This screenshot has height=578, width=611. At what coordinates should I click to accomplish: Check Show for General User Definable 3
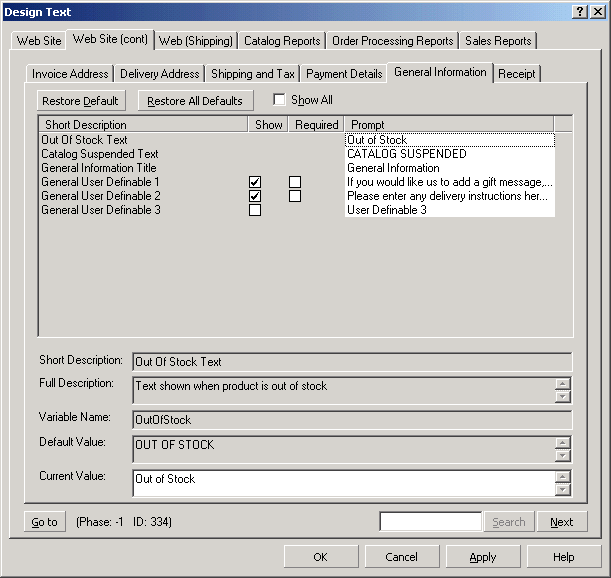point(255,210)
